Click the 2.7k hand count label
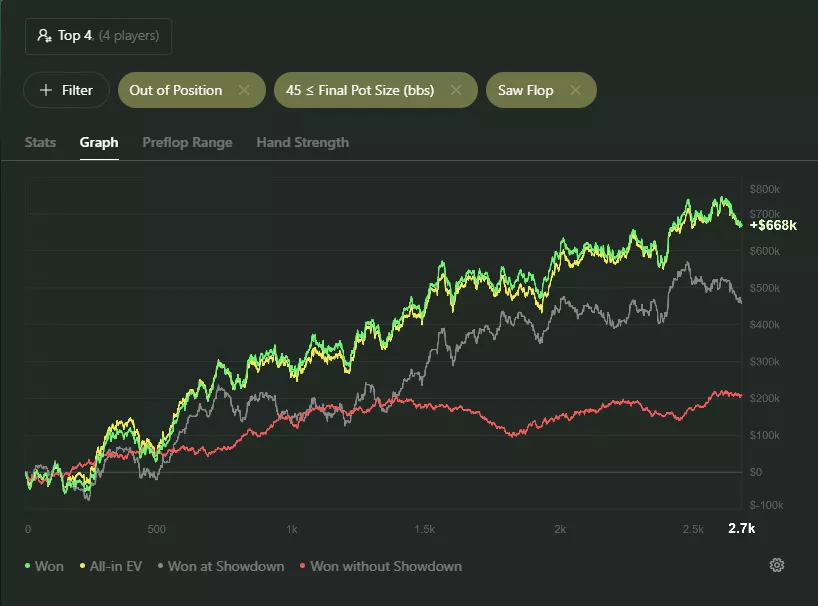818x606 pixels. 741,528
